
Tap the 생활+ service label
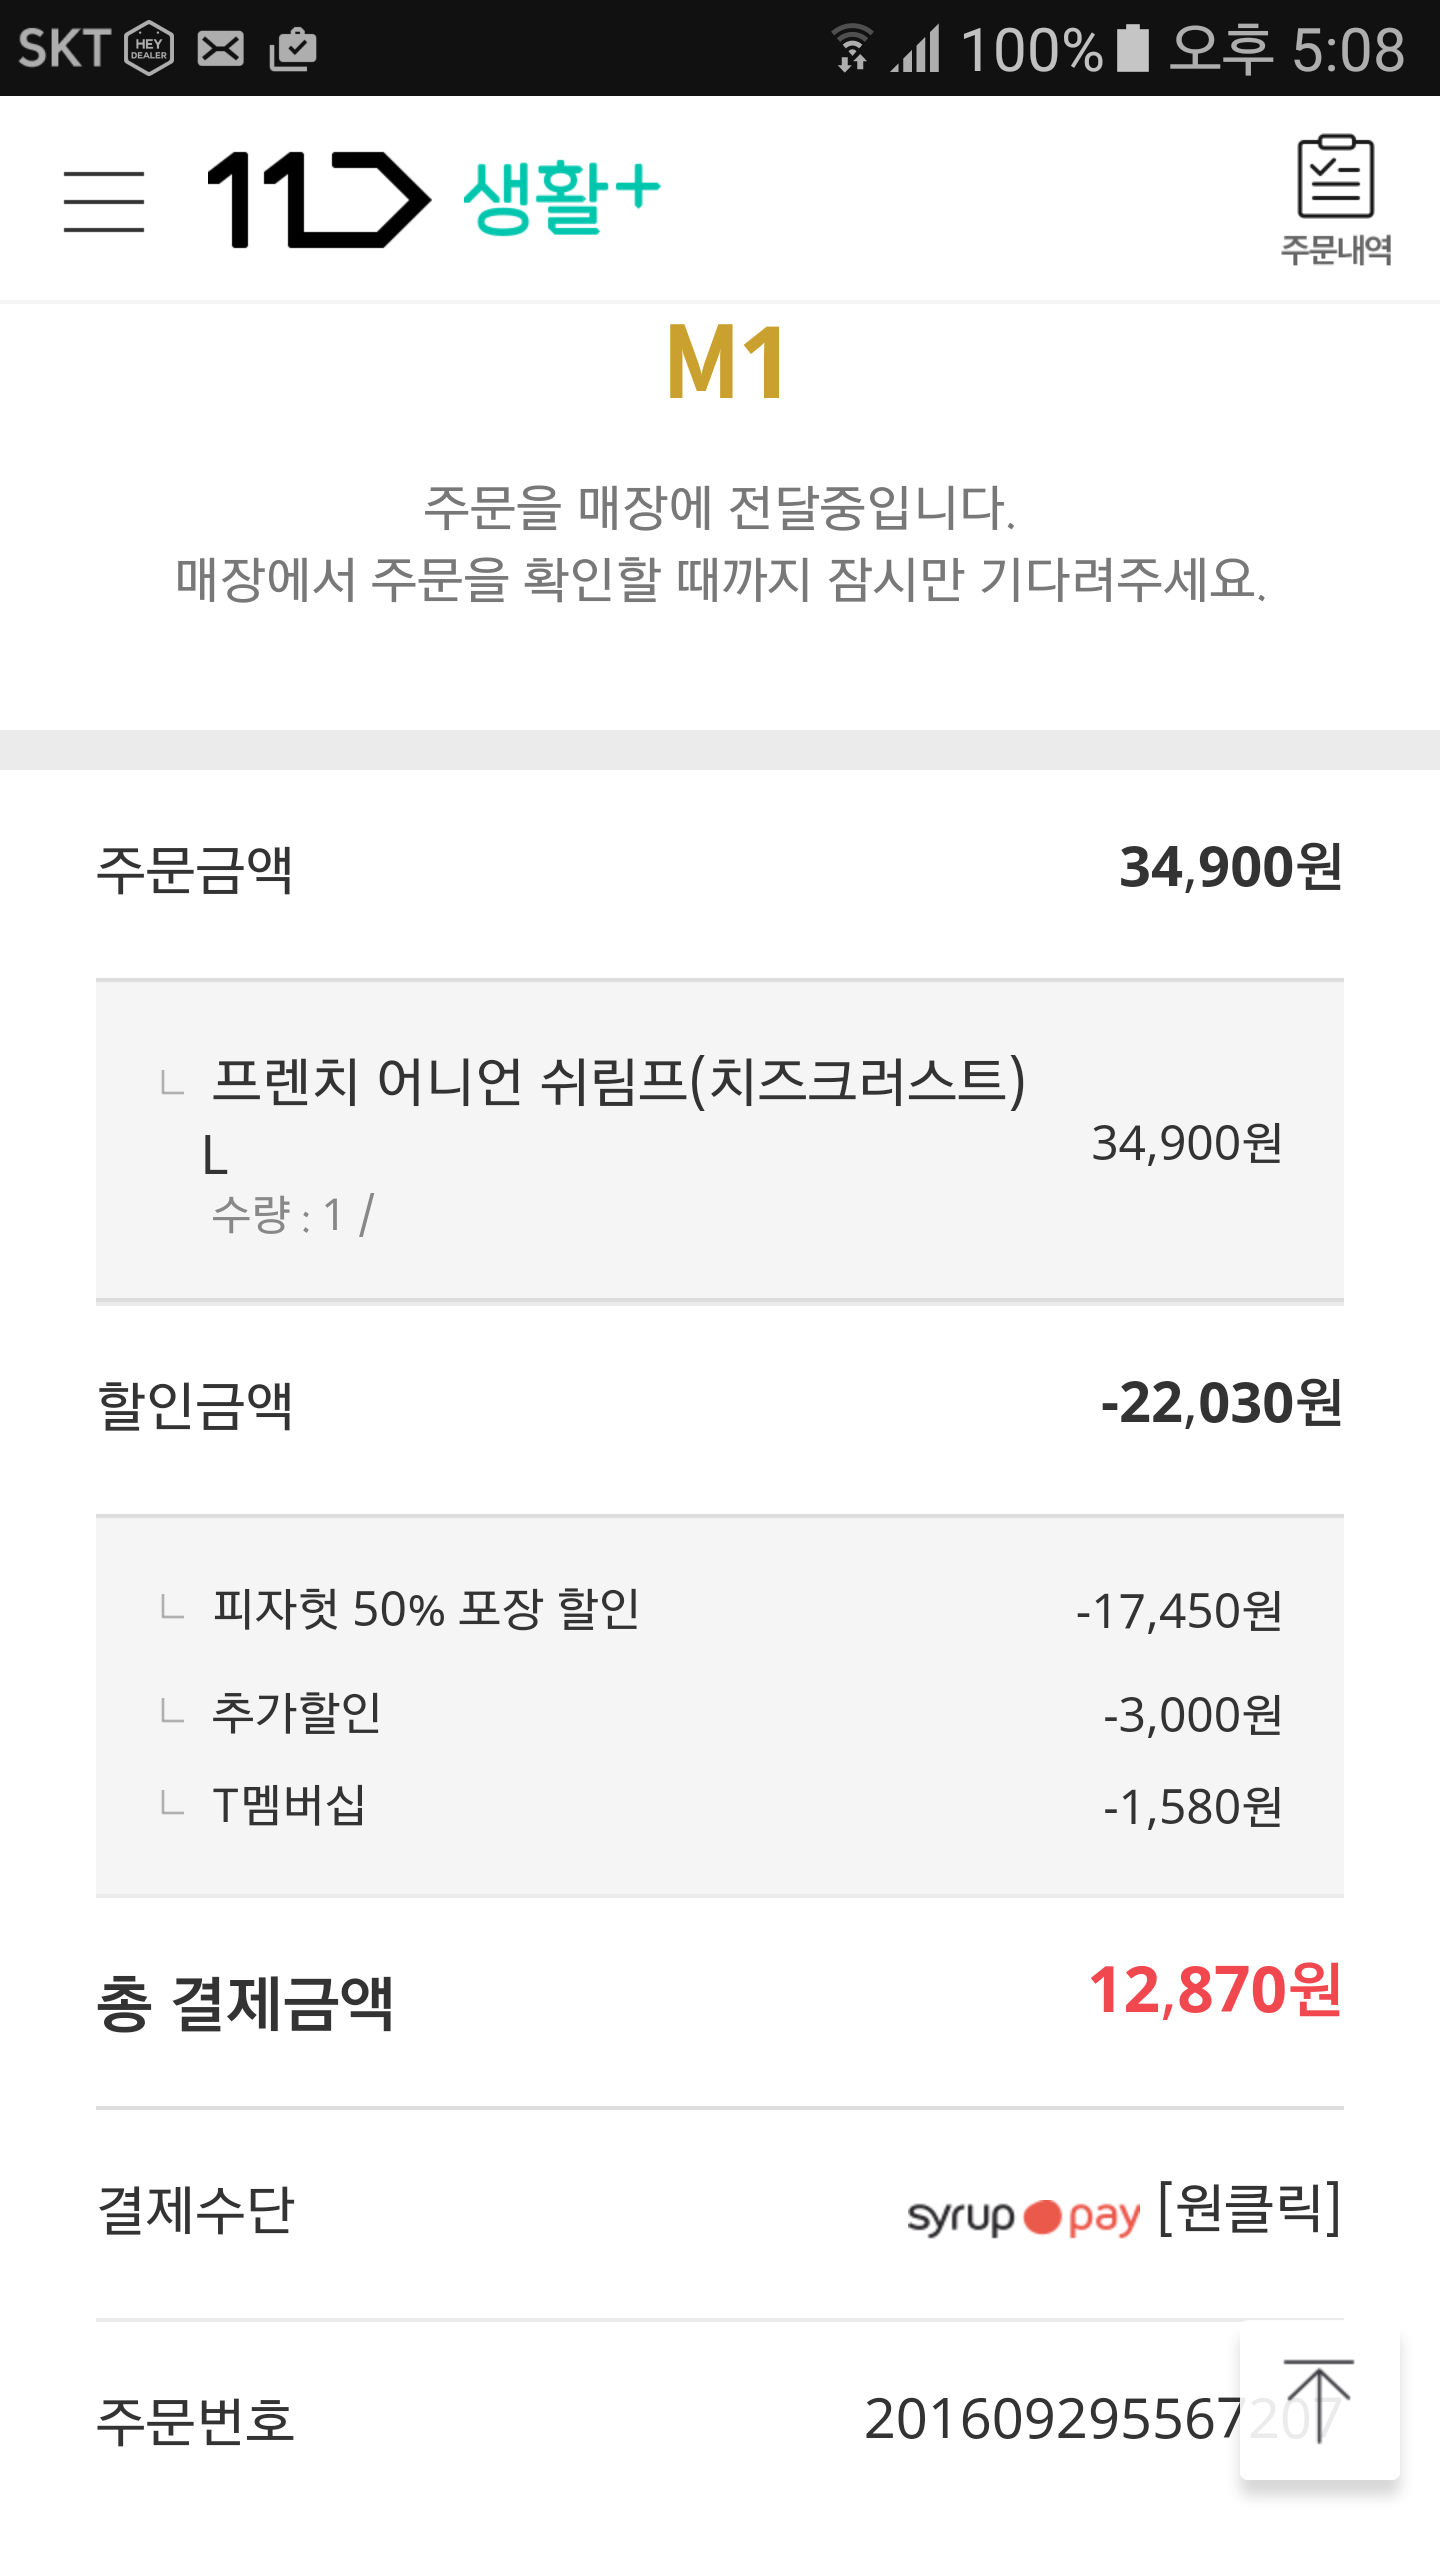coord(561,198)
